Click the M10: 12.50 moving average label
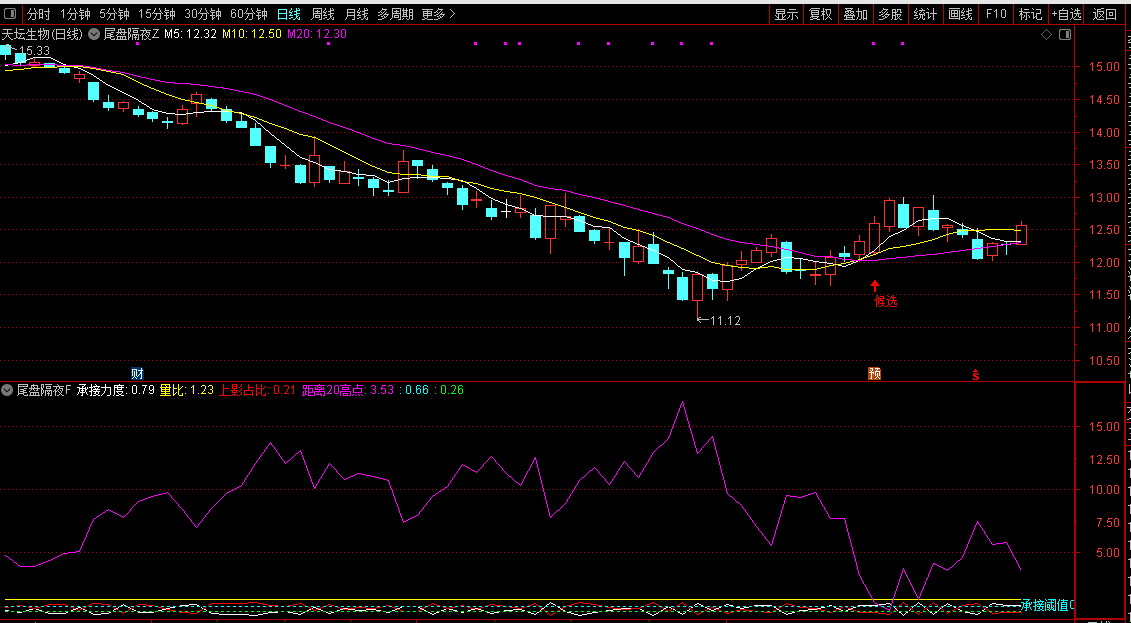 point(251,34)
